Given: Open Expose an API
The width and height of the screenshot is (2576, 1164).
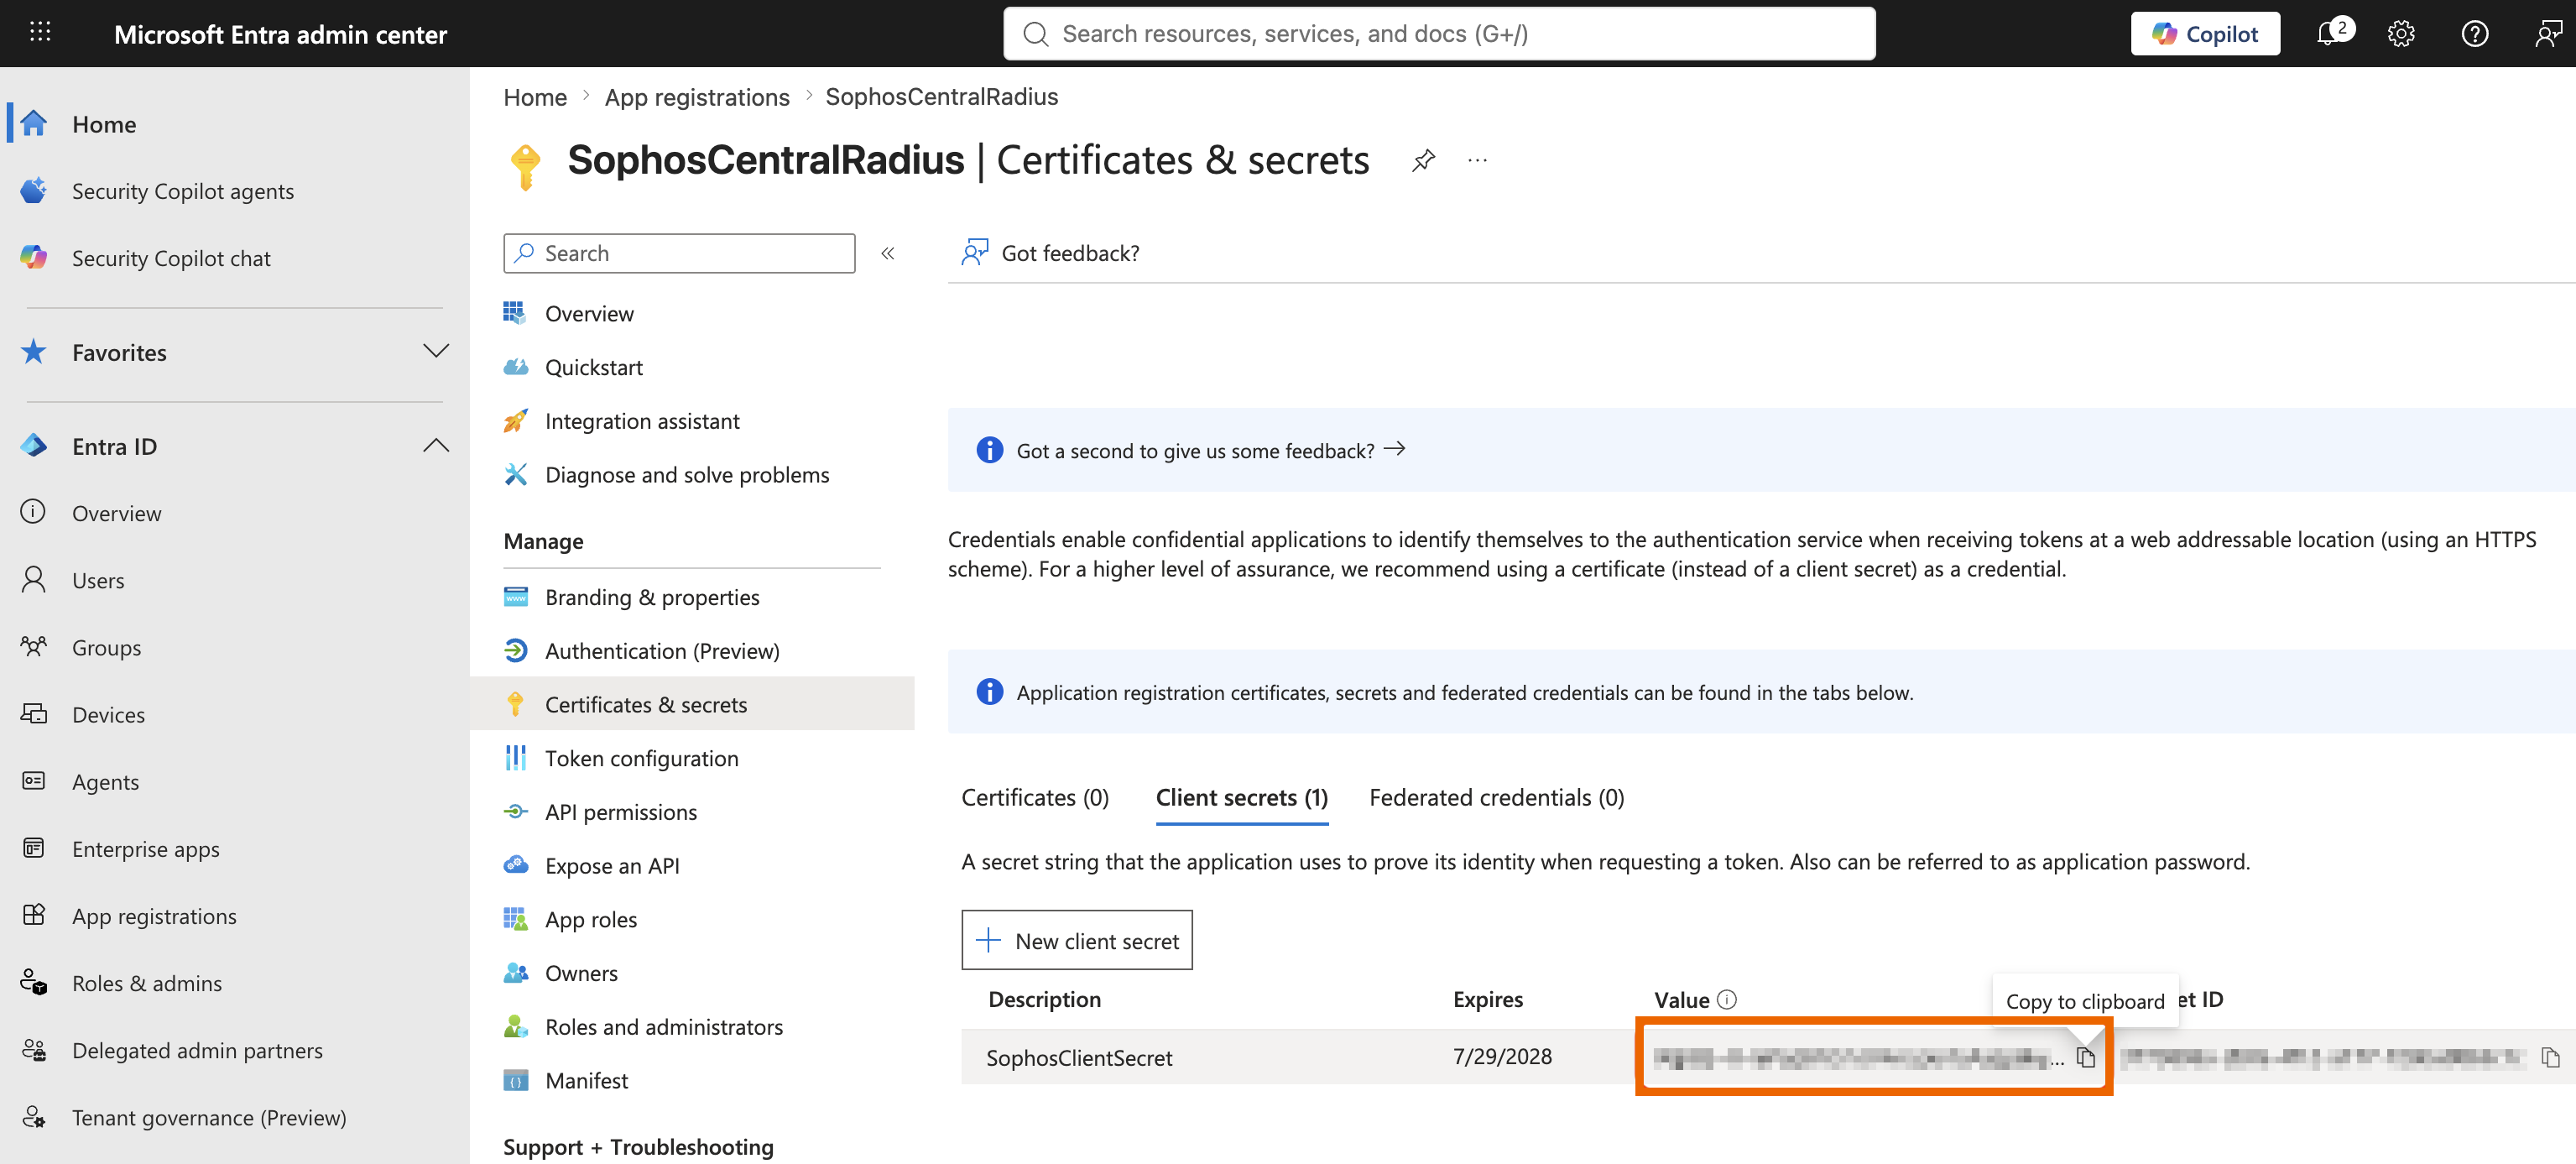Looking at the screenshot, I should pos(611,865).
